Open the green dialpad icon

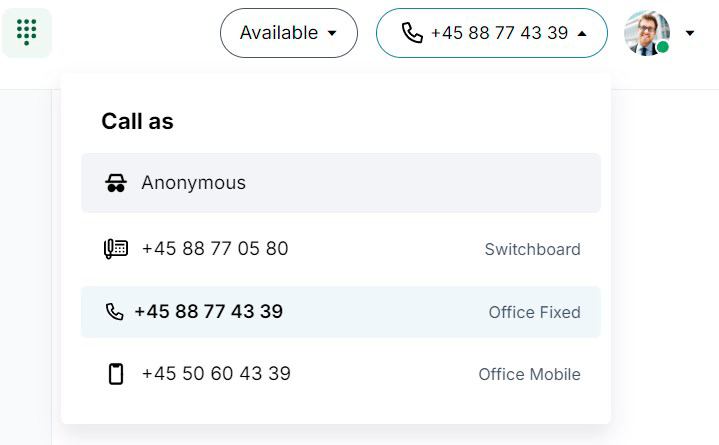[x=27, y=33]
